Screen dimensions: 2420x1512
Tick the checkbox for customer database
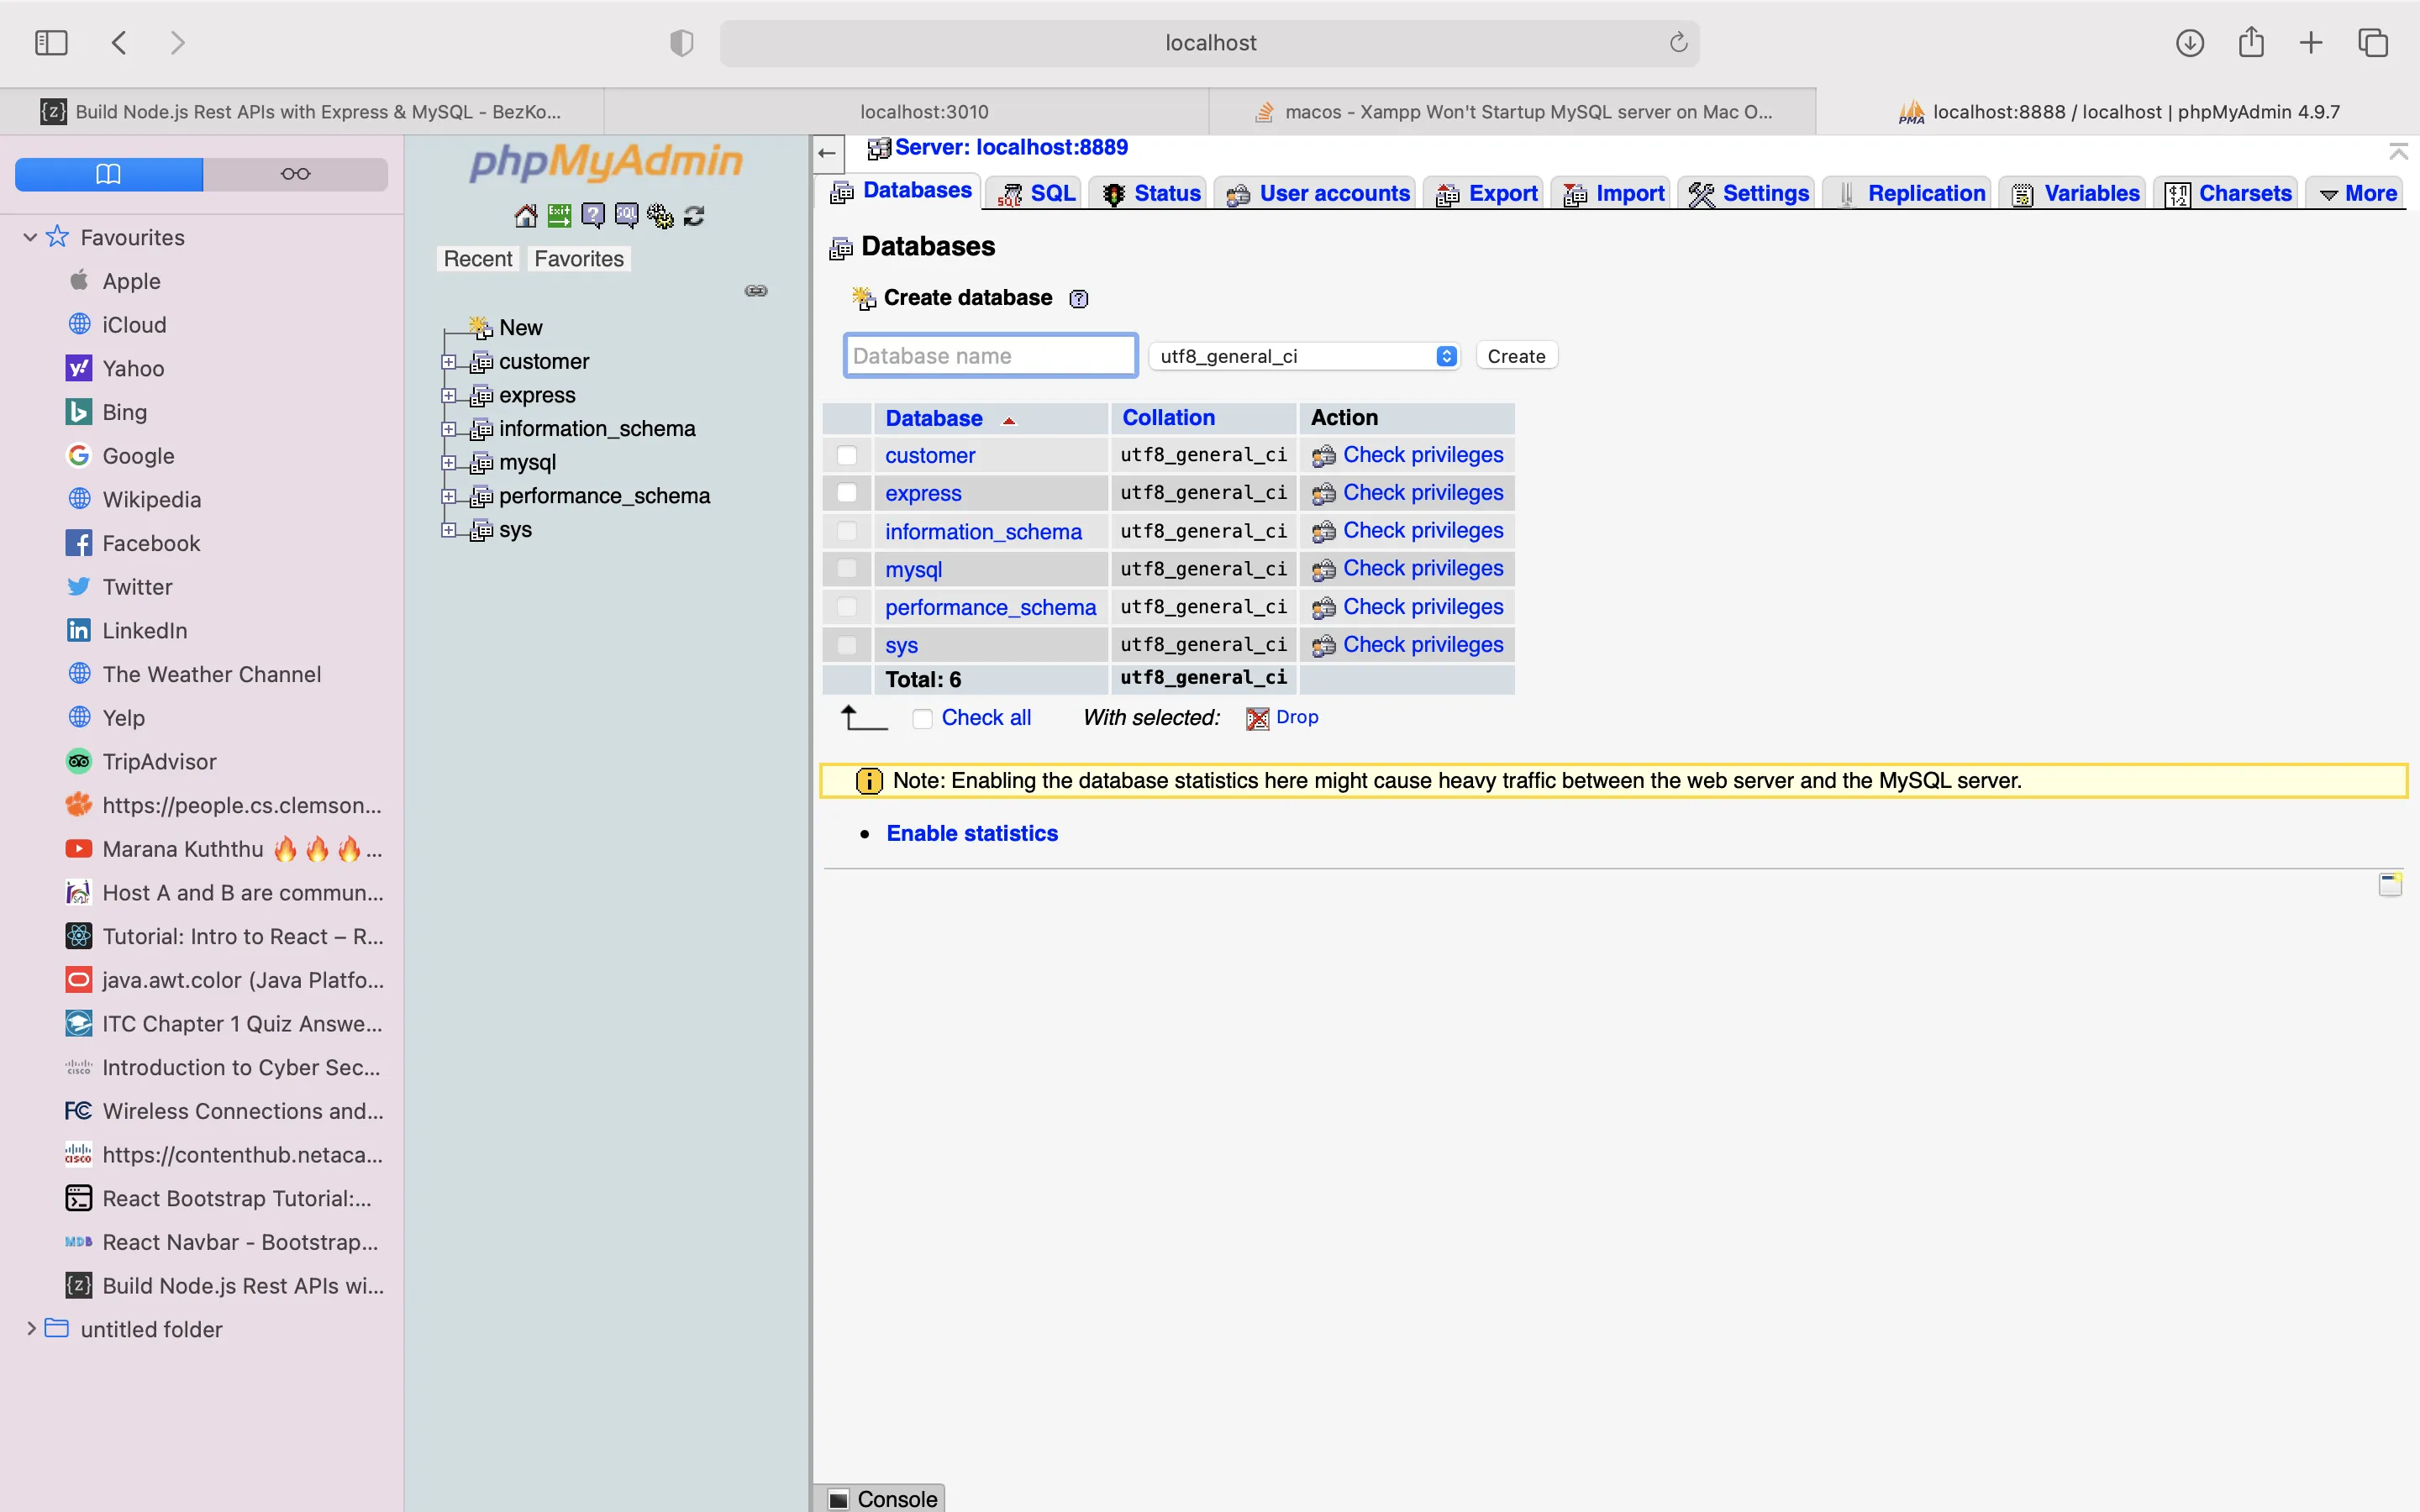pyautogui.click(x=847, y=456)
